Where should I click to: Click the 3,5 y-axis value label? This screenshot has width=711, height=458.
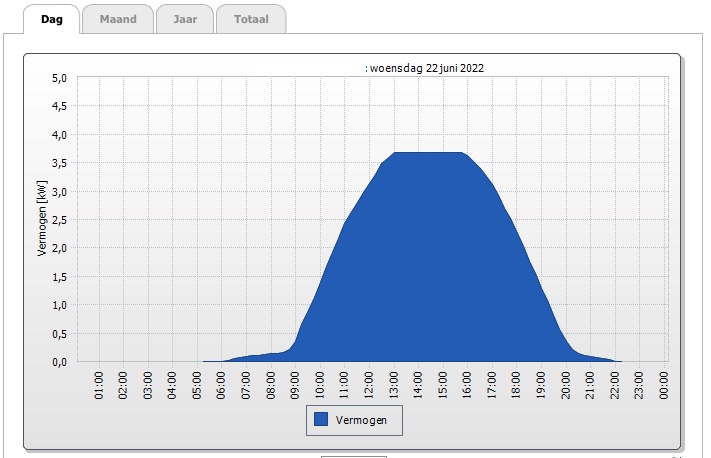click(x=58, y=163)
